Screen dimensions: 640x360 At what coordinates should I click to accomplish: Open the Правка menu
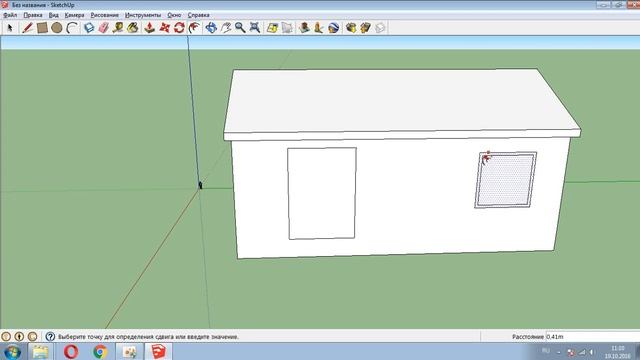coord(33,15)
